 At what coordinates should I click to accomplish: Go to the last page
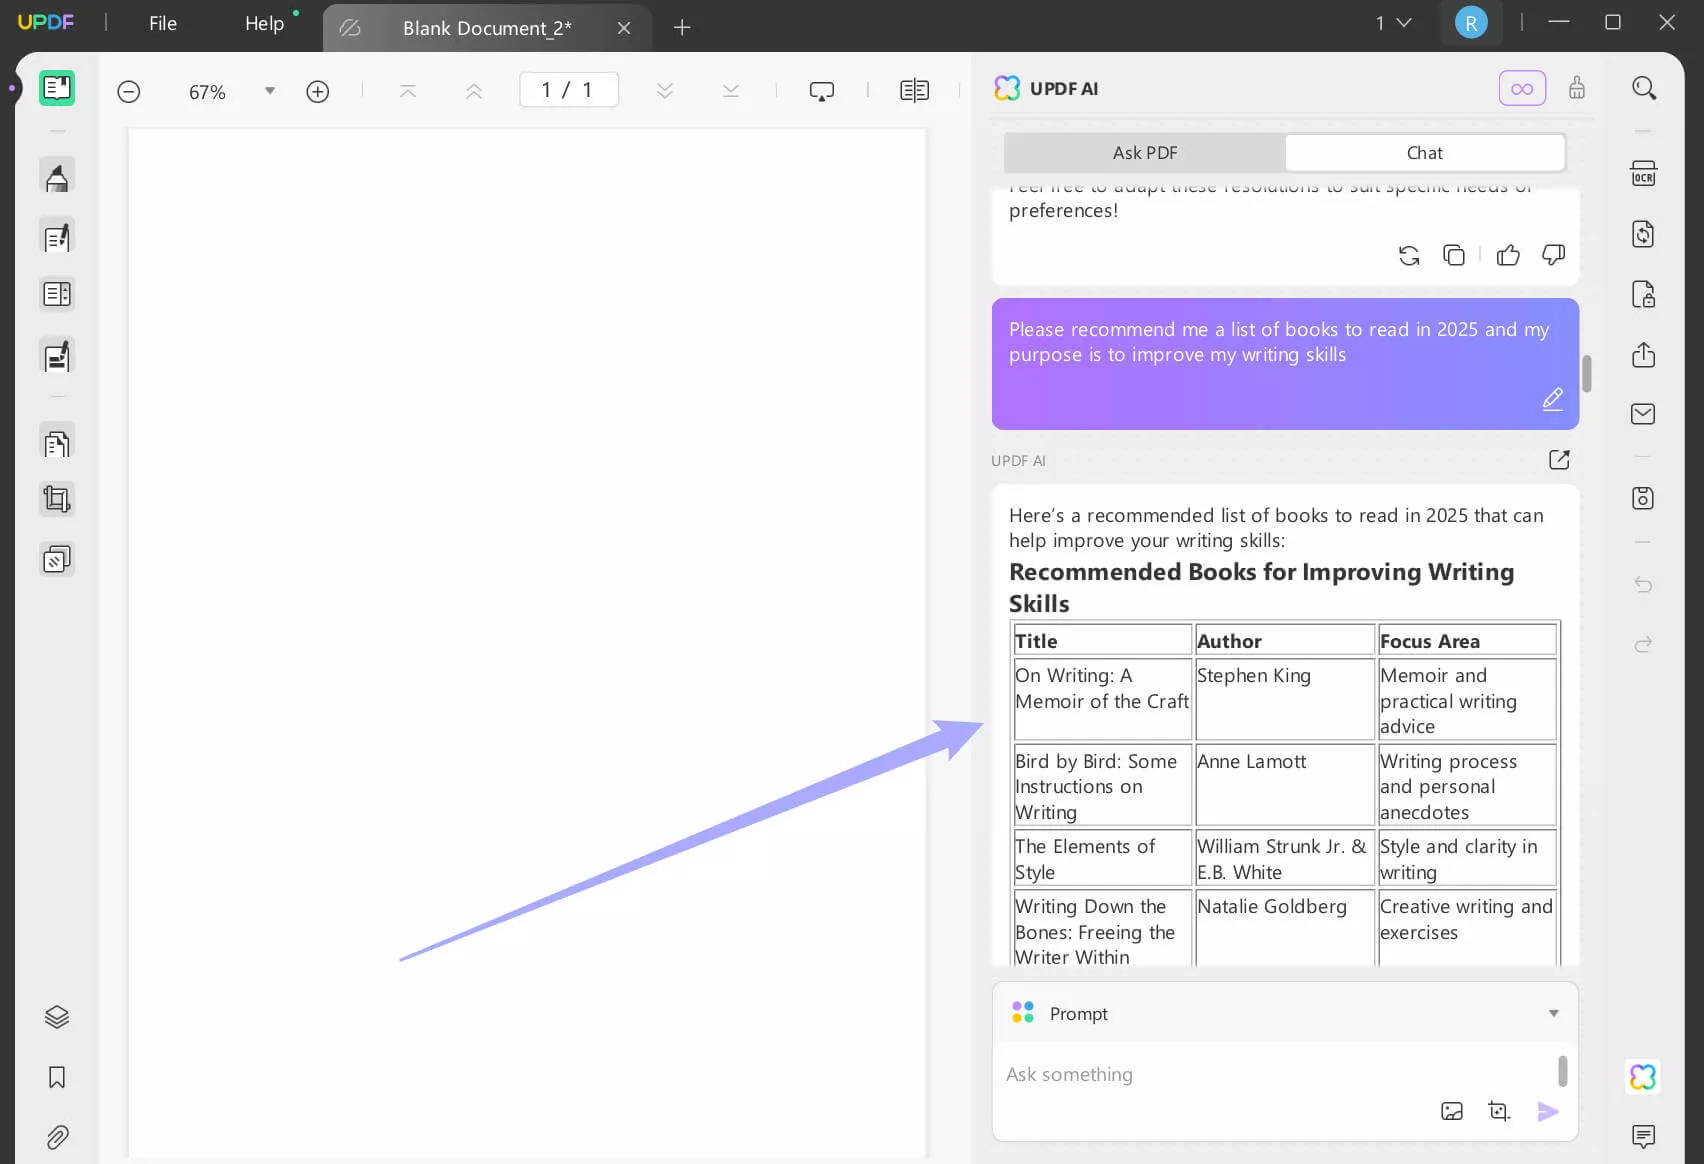(731, 91)
